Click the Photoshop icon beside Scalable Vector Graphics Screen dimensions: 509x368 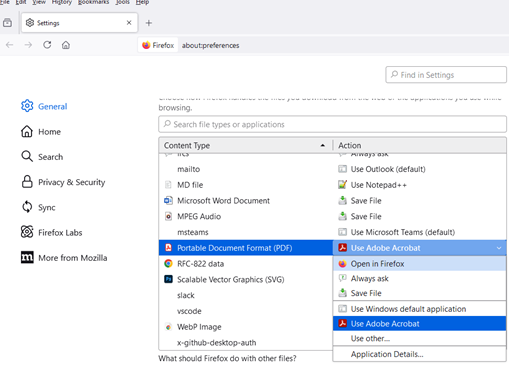pos(169,279)
